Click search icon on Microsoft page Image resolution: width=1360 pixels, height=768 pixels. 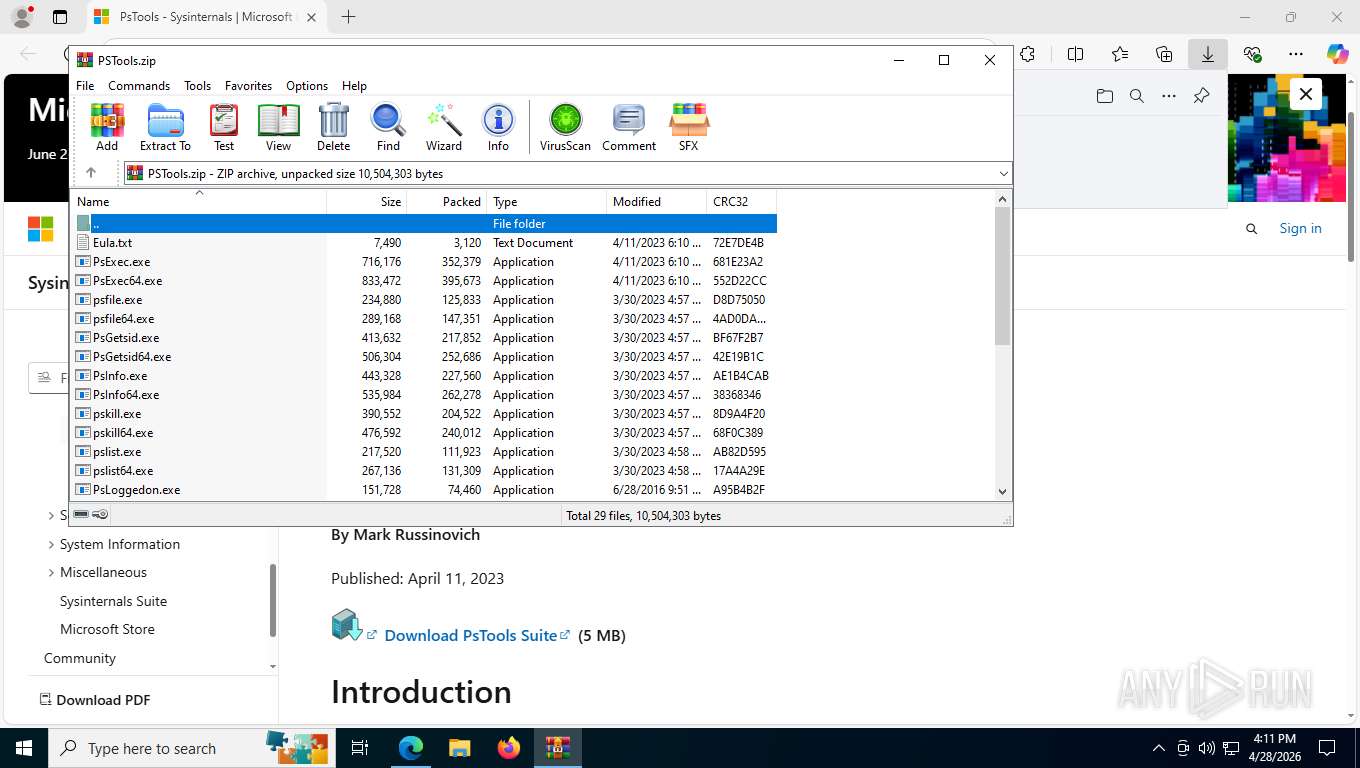tap(1251, 229)
